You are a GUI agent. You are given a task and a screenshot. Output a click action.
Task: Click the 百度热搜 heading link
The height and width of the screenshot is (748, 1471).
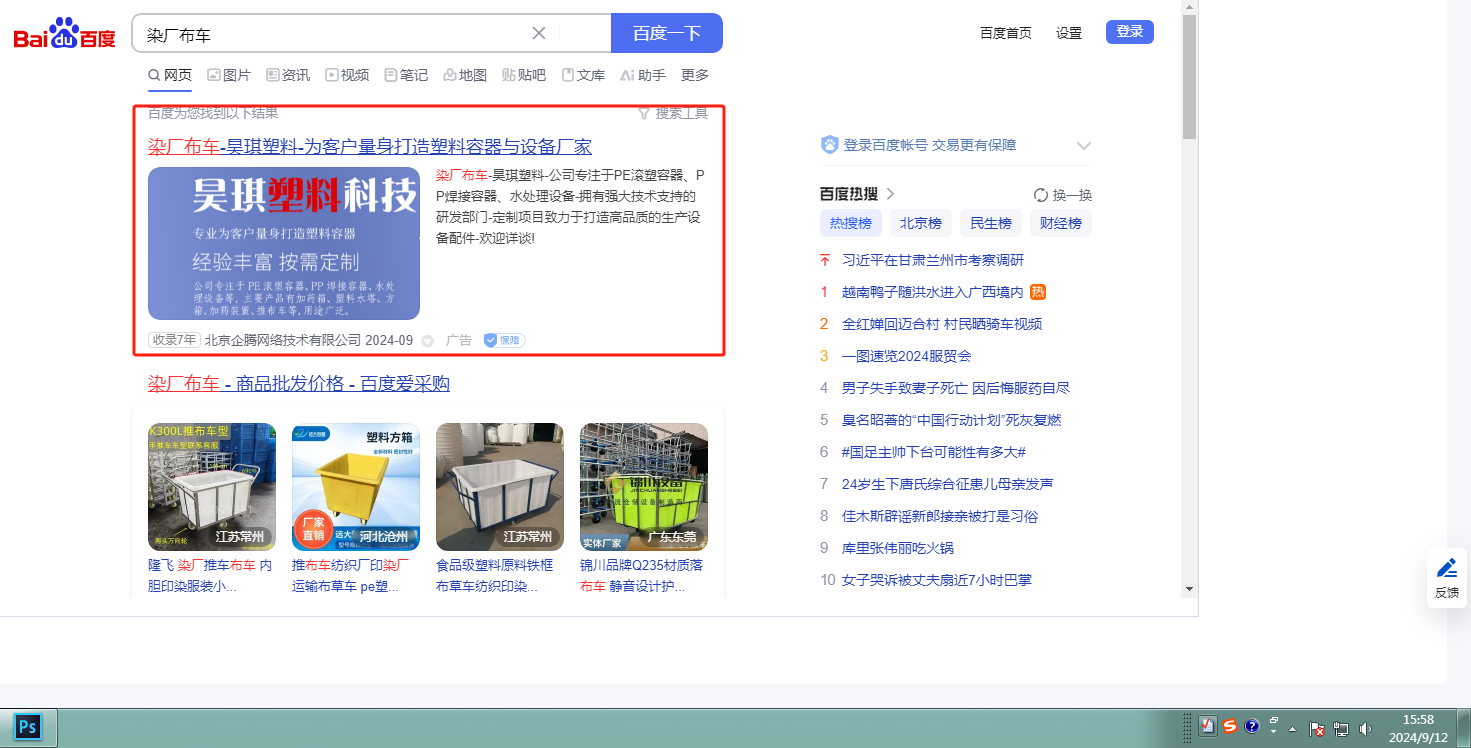(857, 194)
